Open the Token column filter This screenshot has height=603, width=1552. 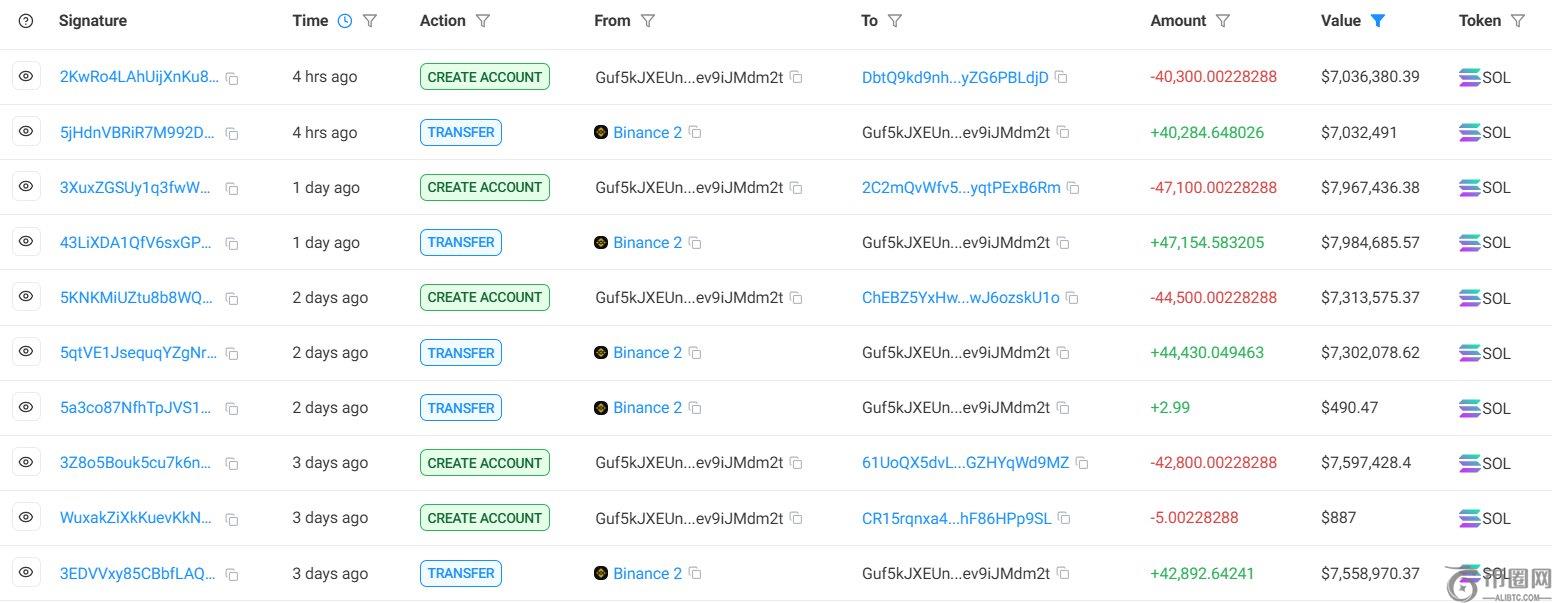1518,21
